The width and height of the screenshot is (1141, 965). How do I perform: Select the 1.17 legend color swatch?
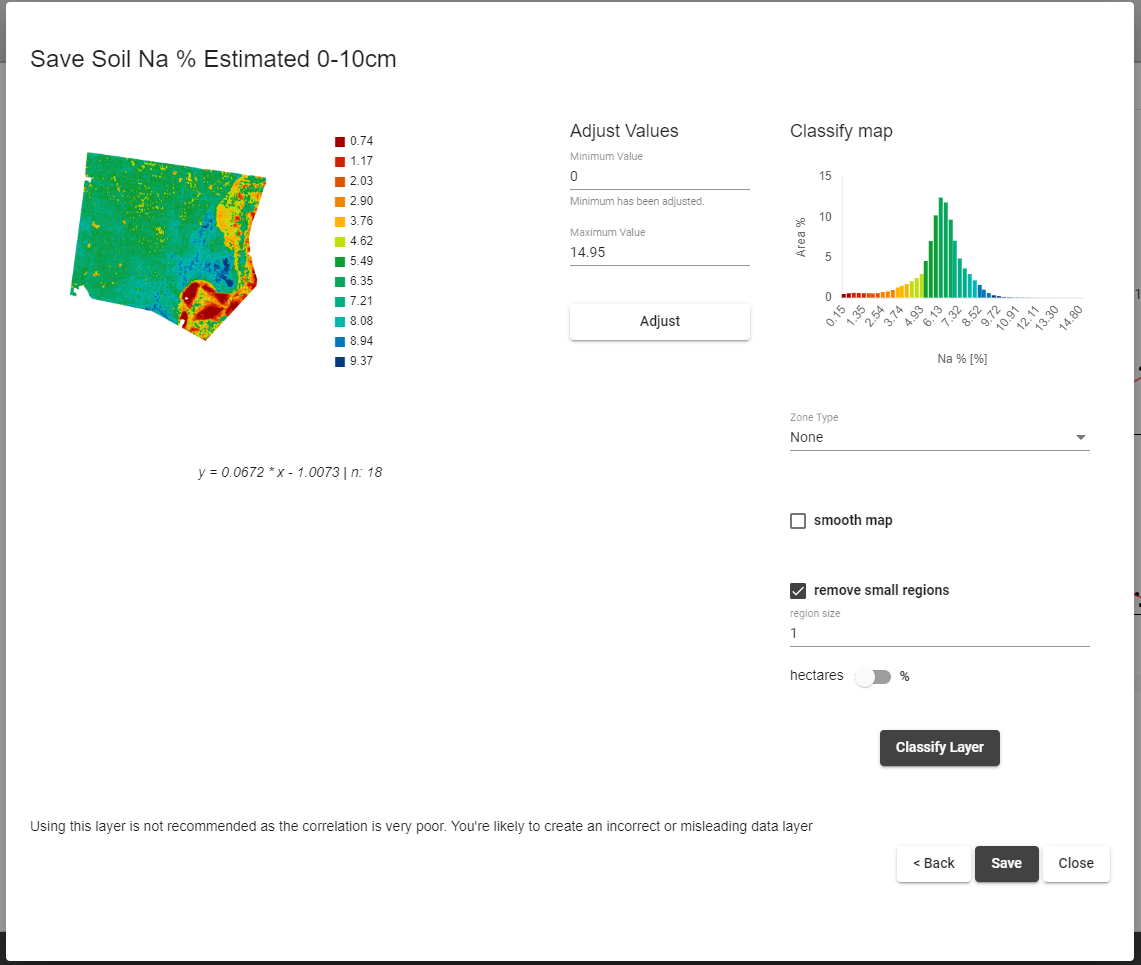click(340, 162)
